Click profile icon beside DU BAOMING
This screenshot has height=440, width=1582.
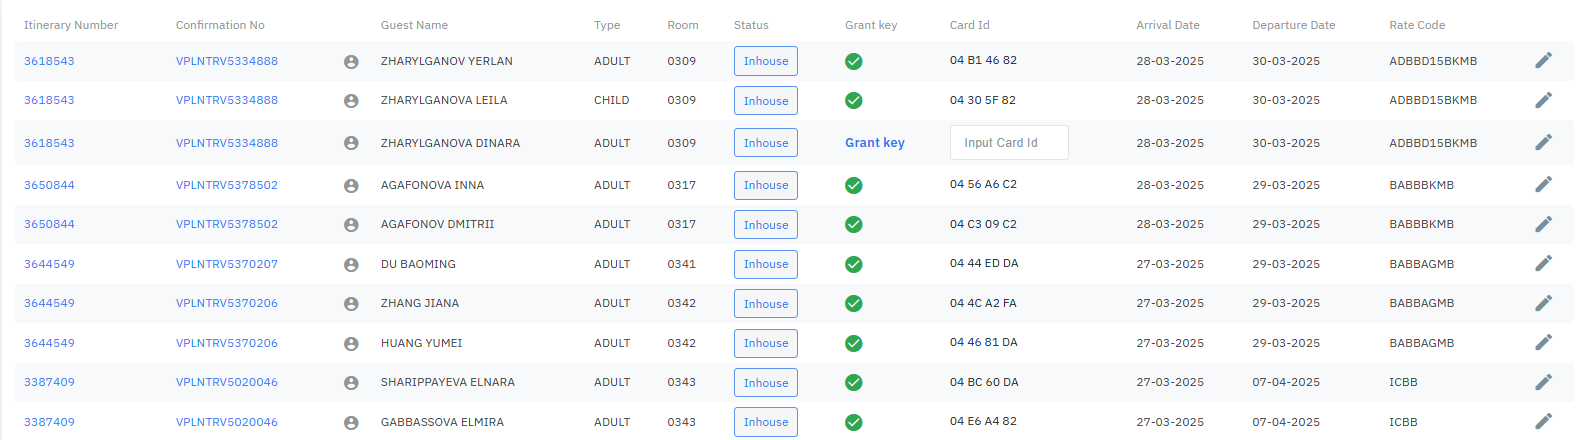click(351, 265)
